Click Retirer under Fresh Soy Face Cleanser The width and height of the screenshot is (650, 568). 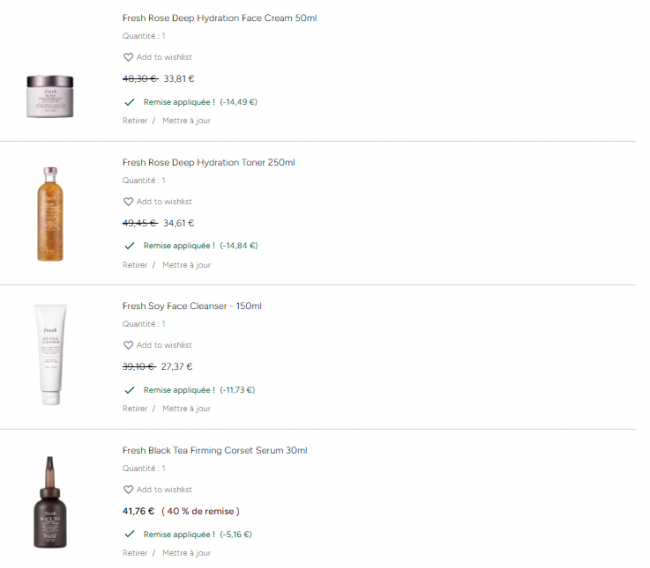pyautogui.click(x=135, y=409)
